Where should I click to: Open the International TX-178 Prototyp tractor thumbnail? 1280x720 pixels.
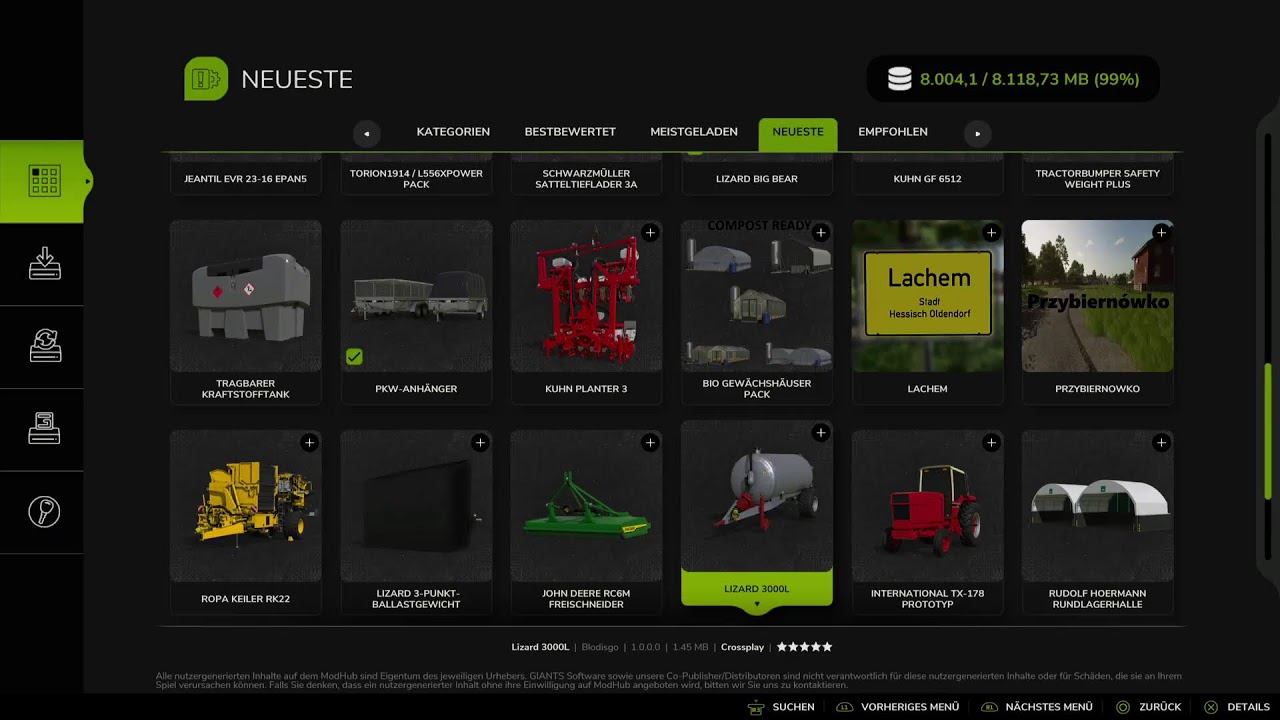pyautogui.click(x=927, y=506)
